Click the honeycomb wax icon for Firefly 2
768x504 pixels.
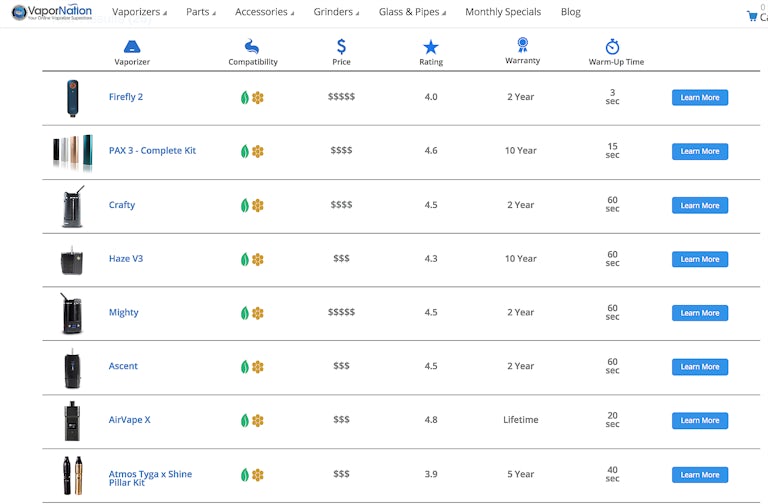[x=258, y=97]
